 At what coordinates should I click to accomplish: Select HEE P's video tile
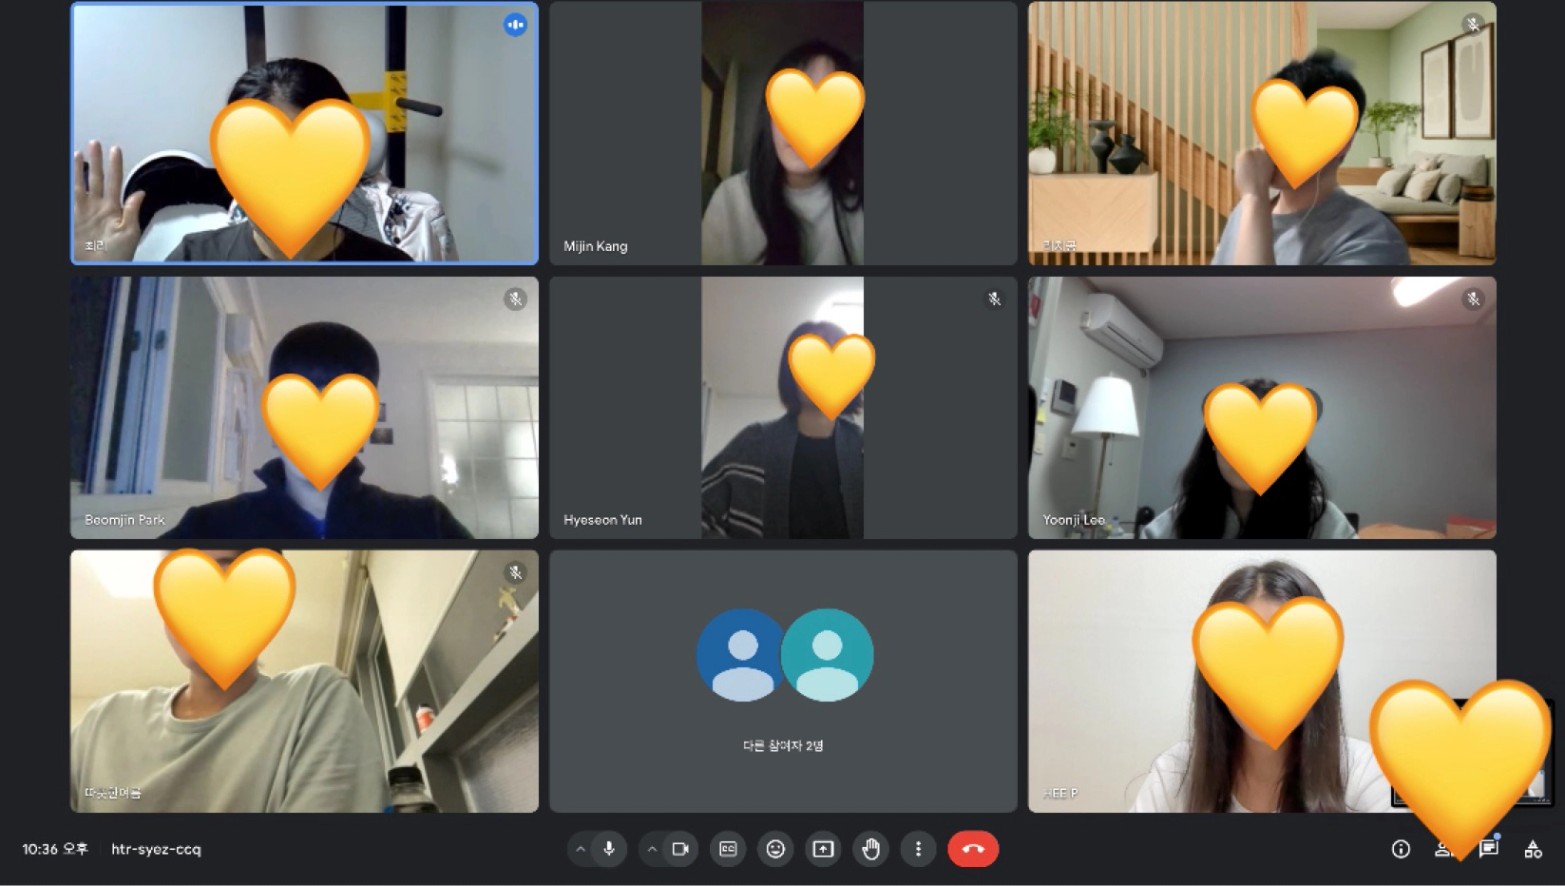(1262, 681)
